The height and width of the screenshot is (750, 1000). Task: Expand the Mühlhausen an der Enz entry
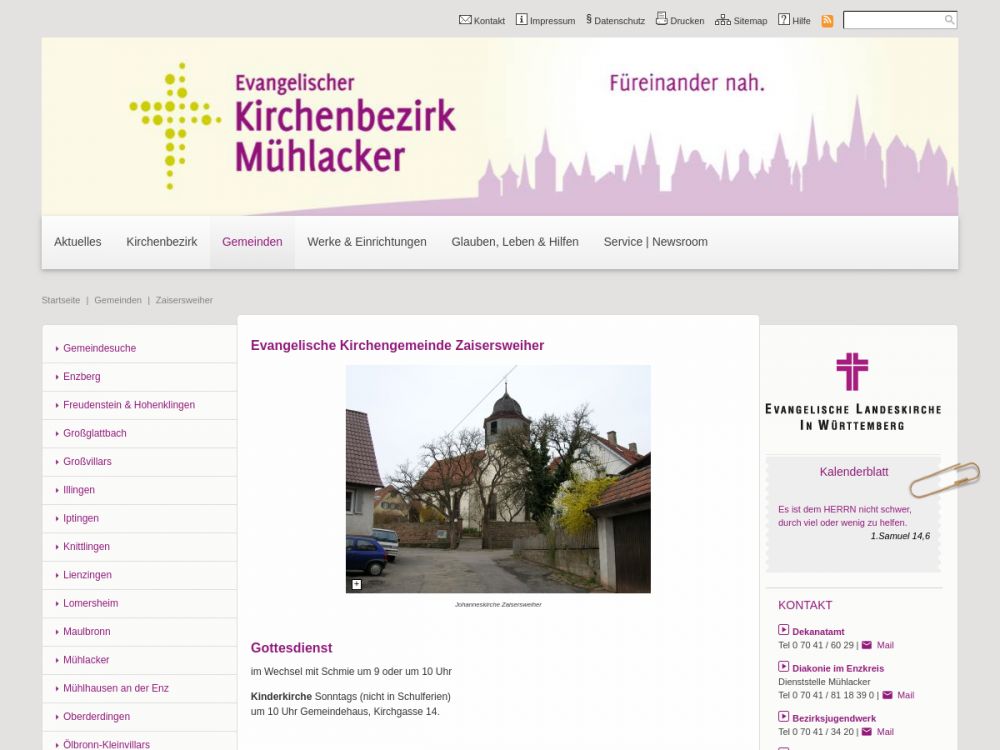(x=115, y=688)
